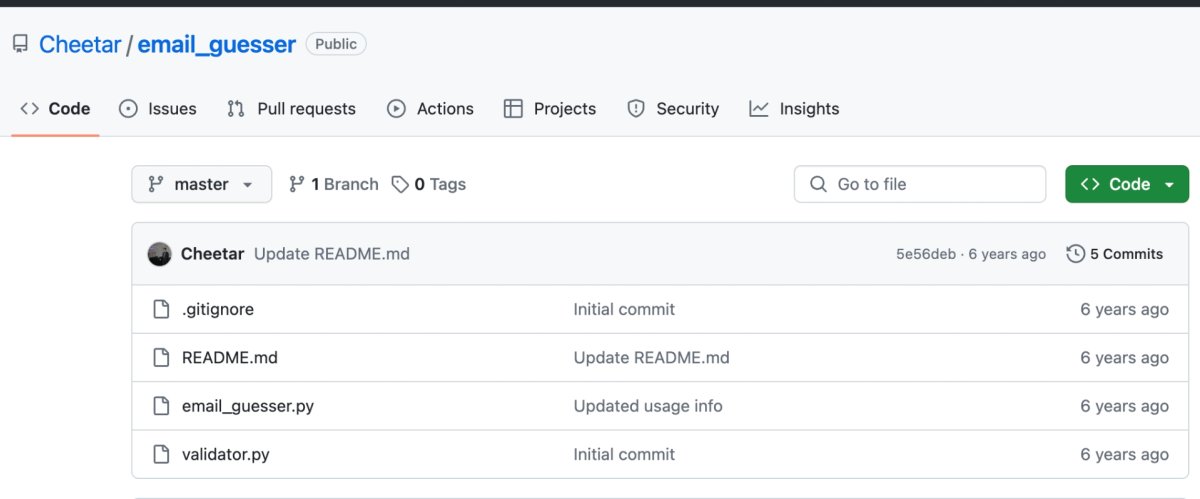Click the branch icon next to 1 Branch
The height and width of the screenshot is (499, 1200).
(296, 184)
